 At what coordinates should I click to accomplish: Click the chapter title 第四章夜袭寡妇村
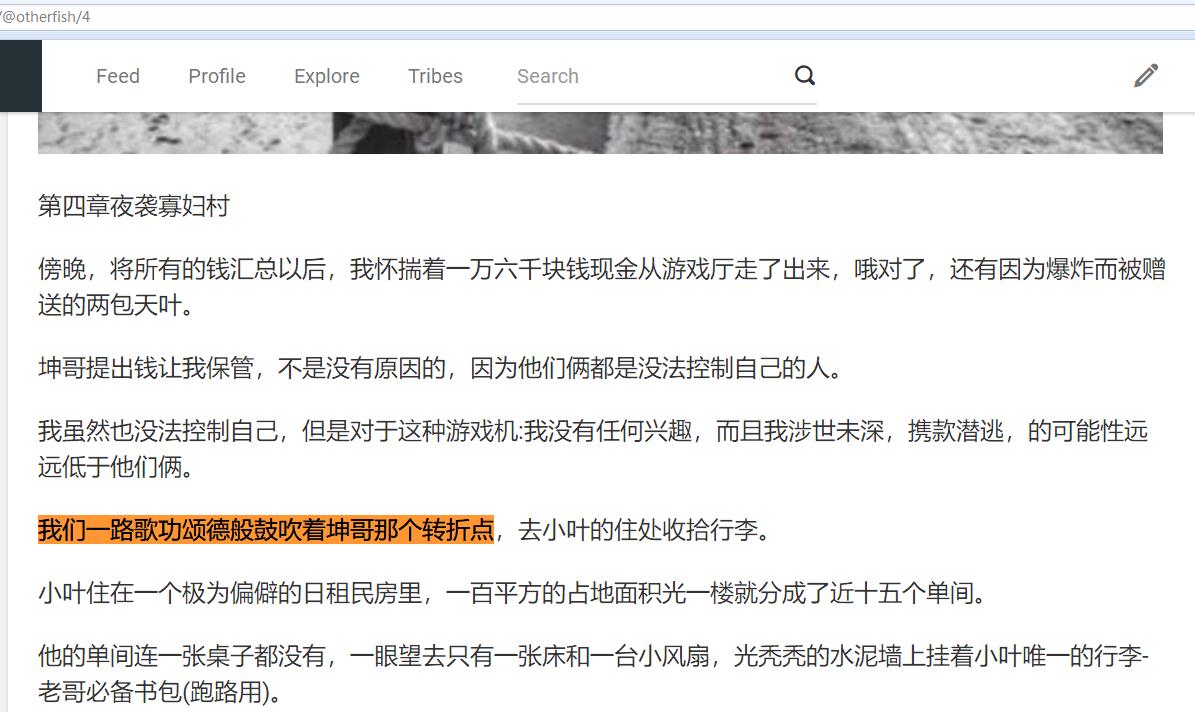134,206
